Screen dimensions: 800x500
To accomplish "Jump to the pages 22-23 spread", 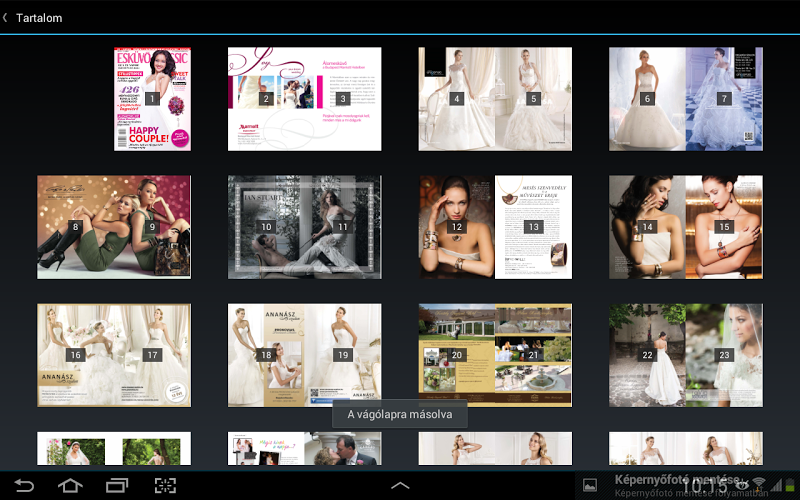I will click(x=685, y=355).
